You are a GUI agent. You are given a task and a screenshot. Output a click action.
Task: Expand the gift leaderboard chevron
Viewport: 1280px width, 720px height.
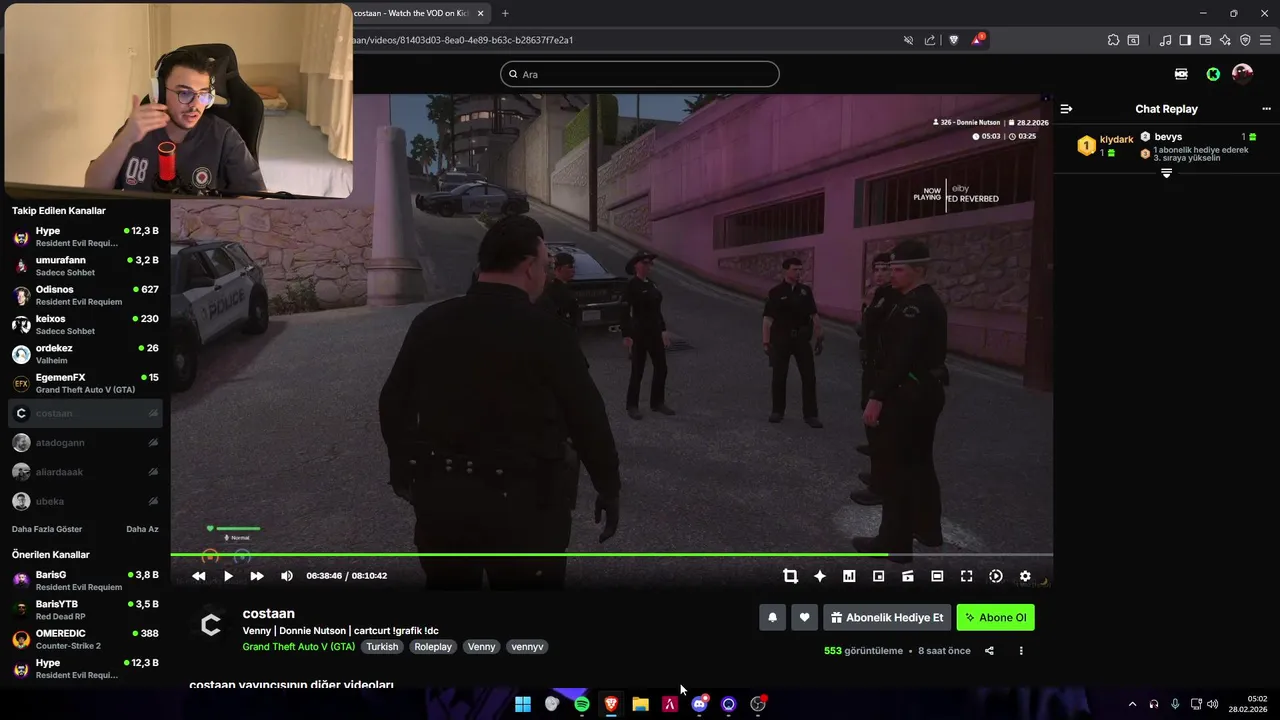point(1166,173)
